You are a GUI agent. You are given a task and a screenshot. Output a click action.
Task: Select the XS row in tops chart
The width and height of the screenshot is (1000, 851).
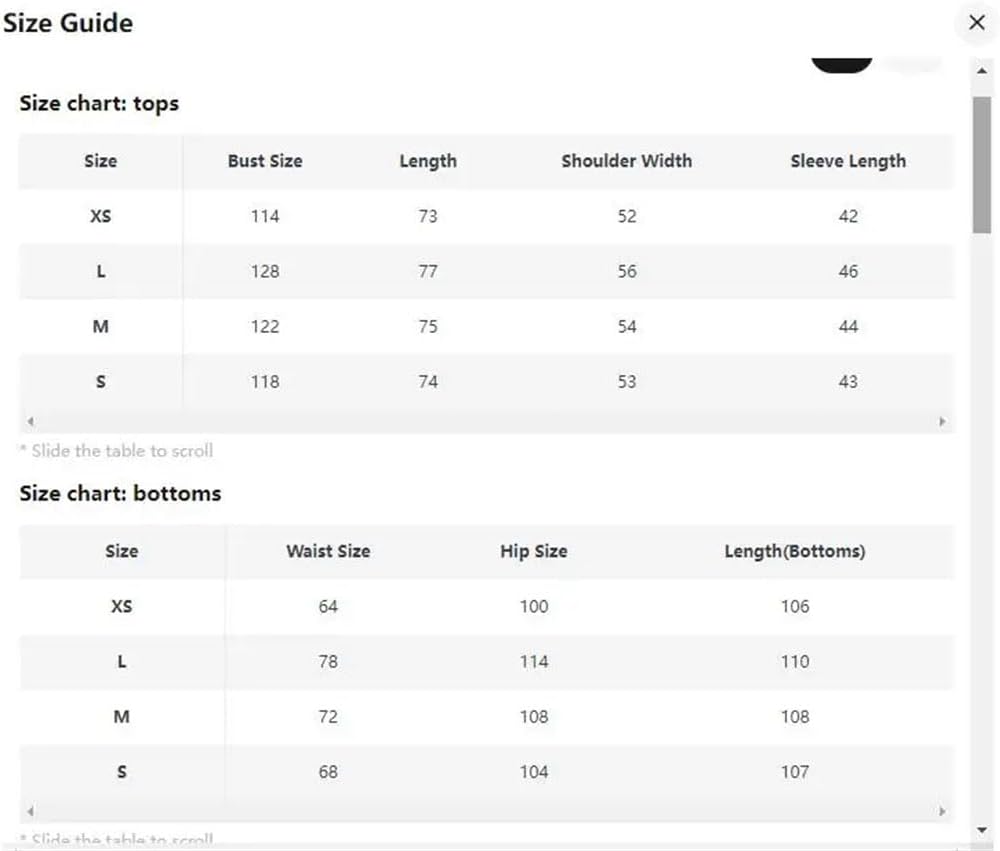coord(487,216)
